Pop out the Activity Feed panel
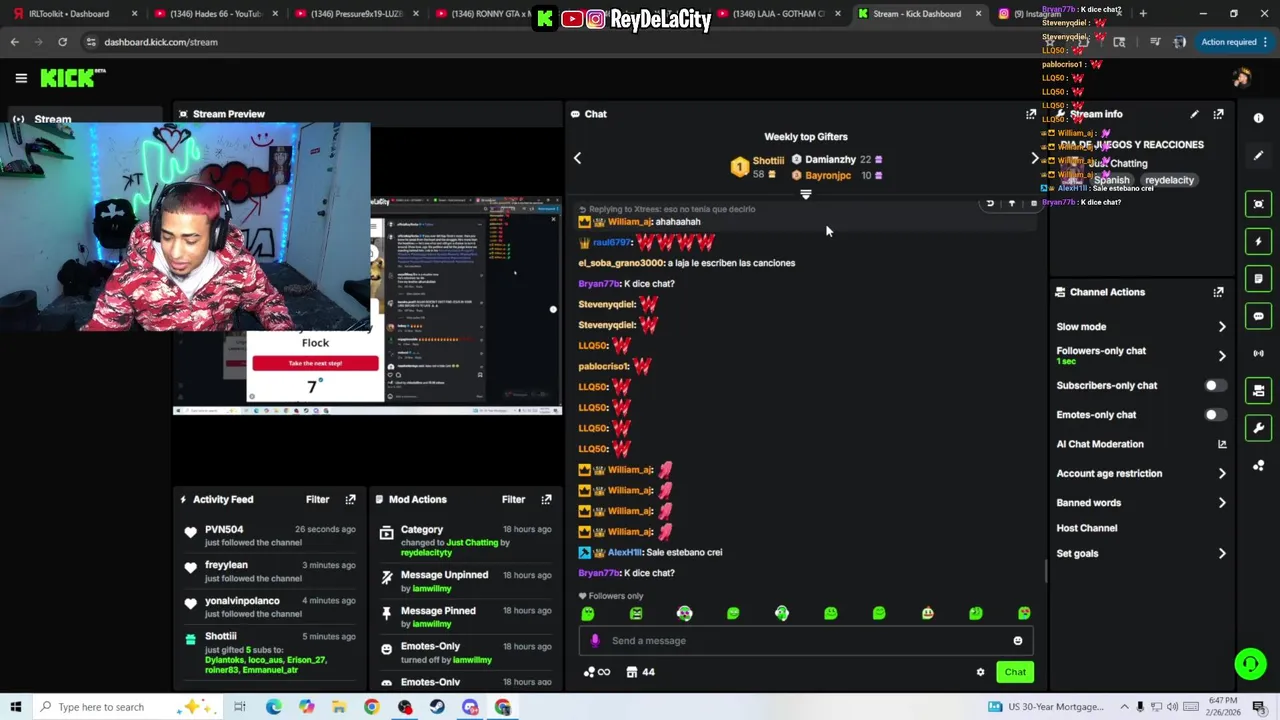1280x720 pixels. (350, 499)
